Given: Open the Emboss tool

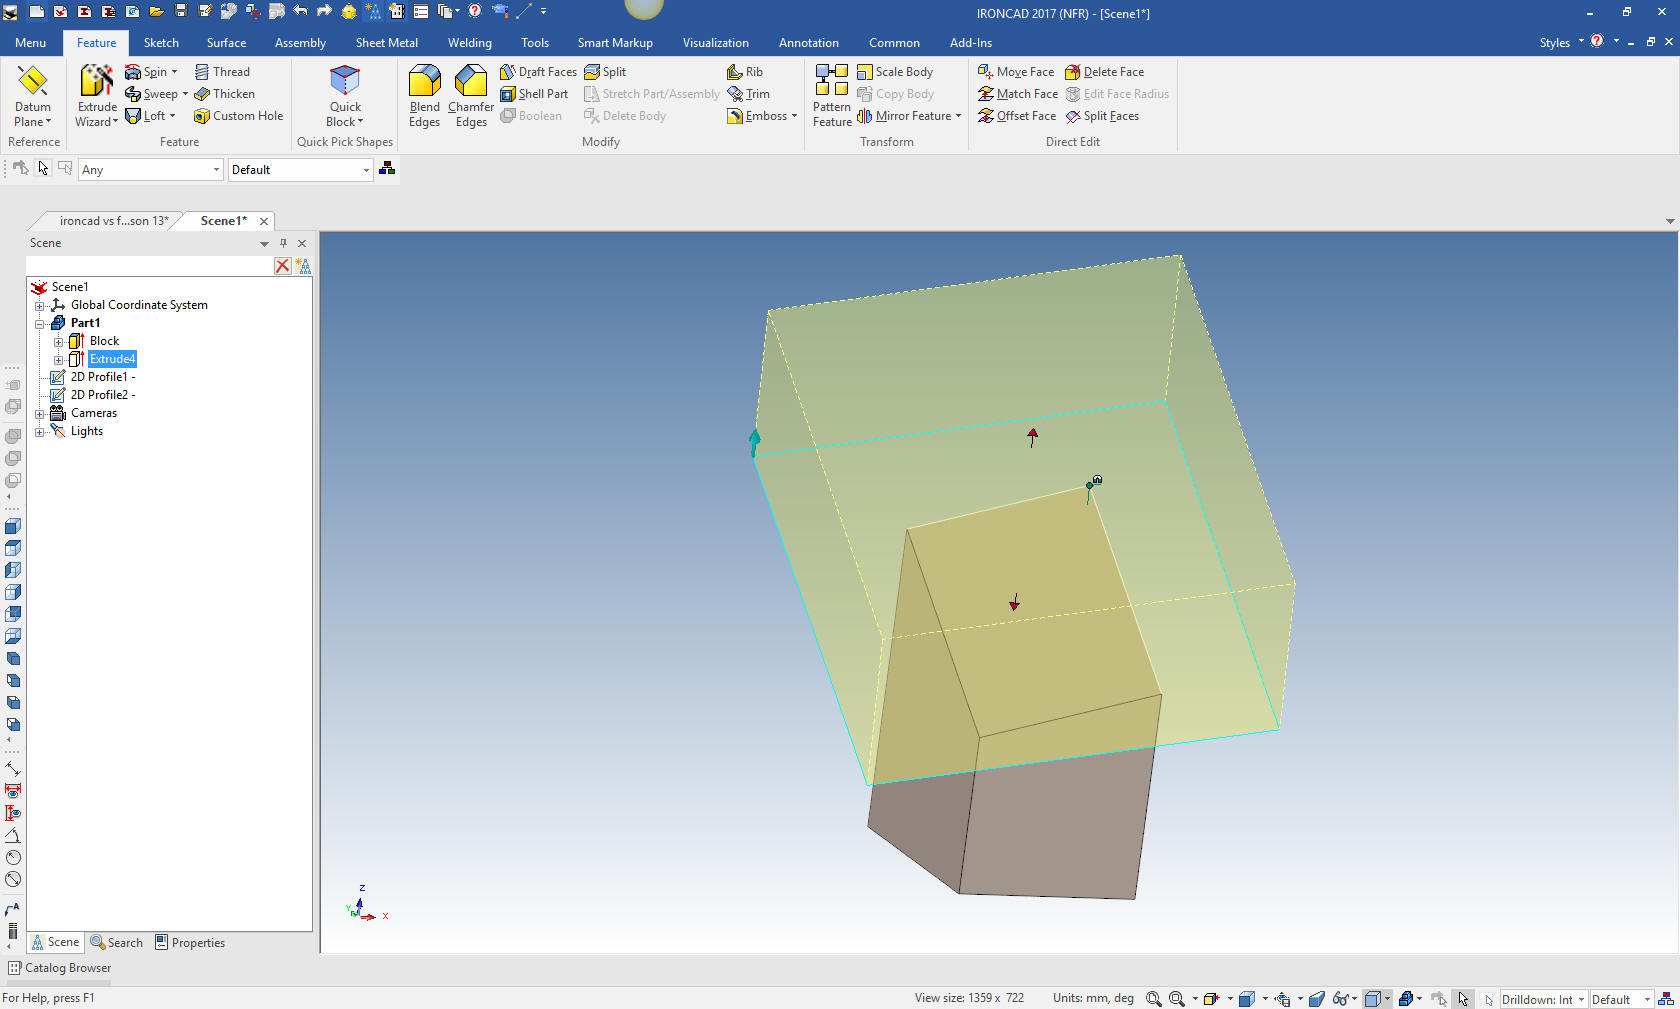Looking at the screenshot, I should 762,116.
